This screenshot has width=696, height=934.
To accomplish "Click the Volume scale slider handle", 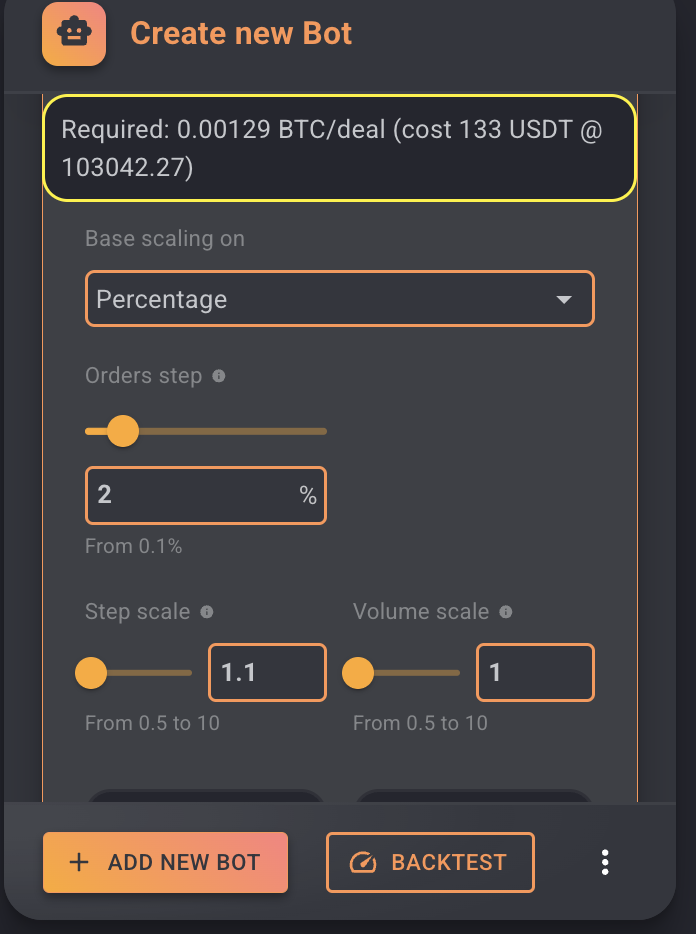I will 358,673.
